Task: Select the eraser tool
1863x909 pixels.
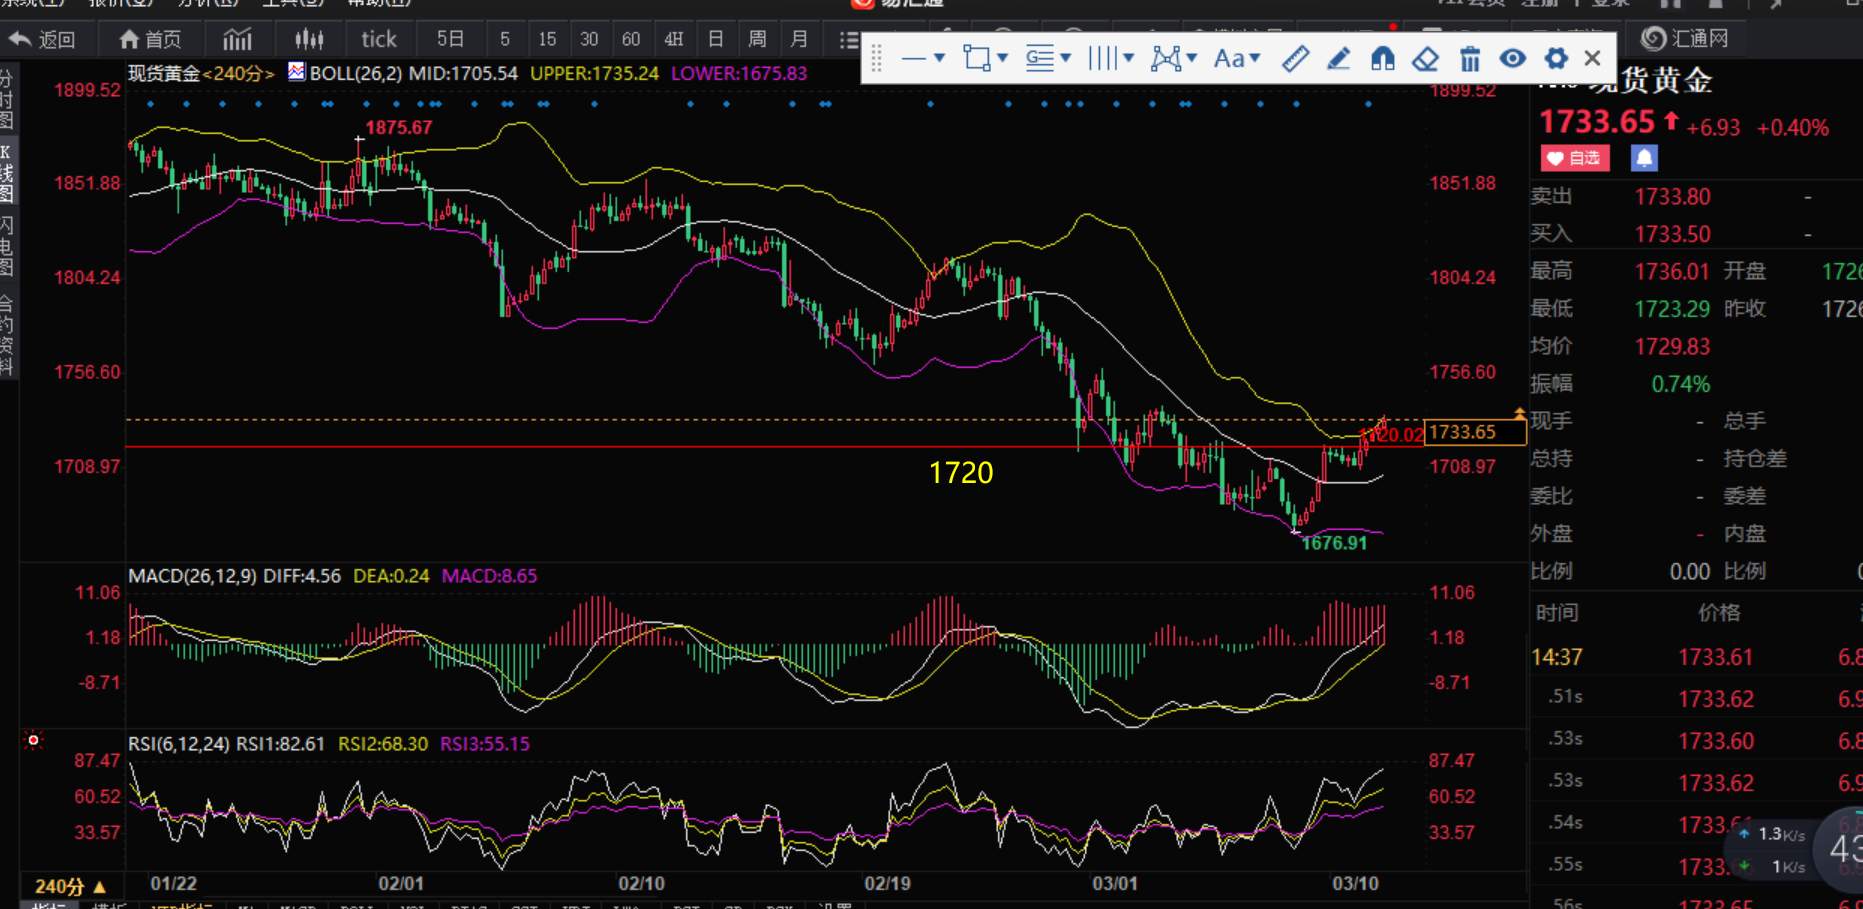Action: pos(1425,59)
